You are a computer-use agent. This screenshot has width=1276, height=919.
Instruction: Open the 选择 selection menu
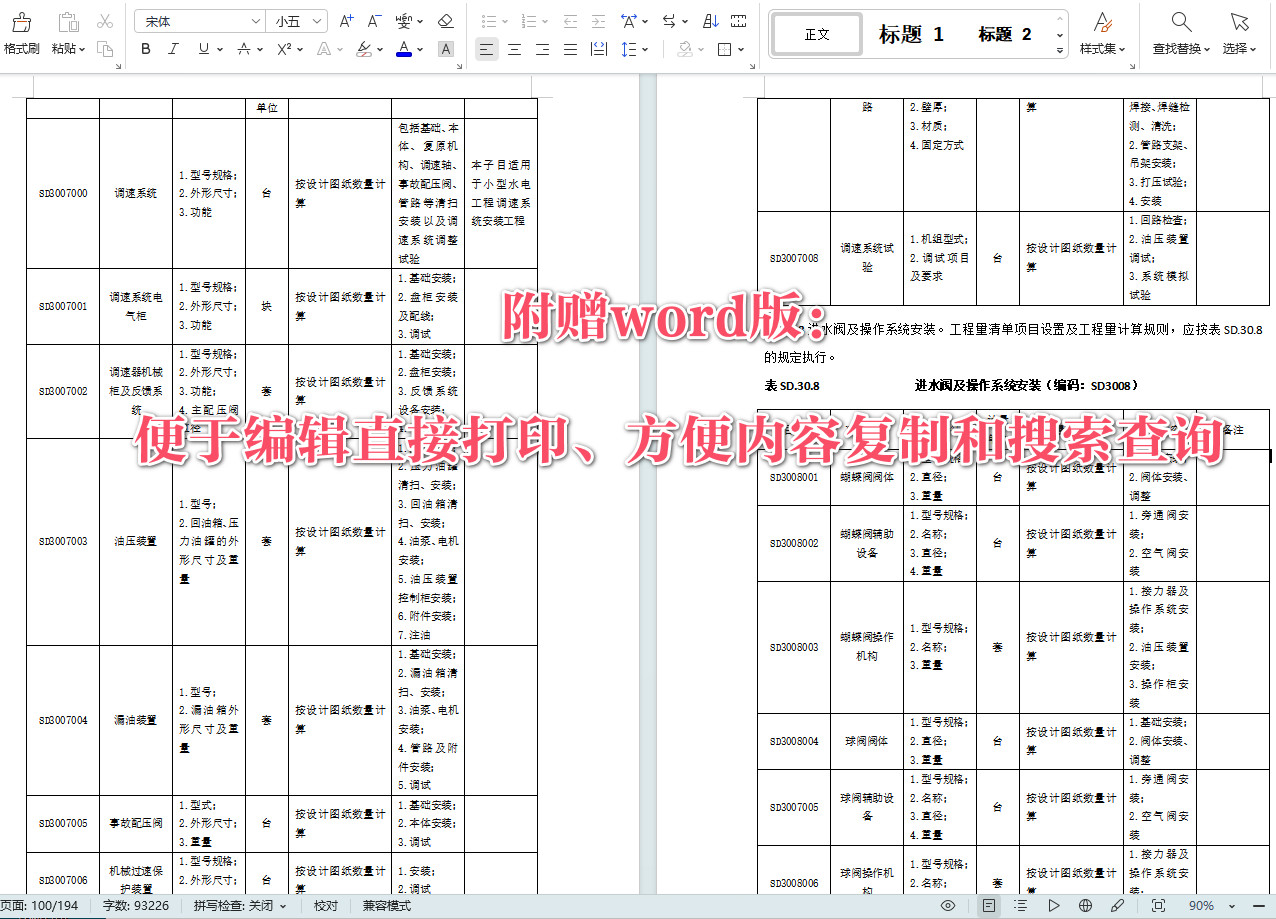tap(1240, 31)
